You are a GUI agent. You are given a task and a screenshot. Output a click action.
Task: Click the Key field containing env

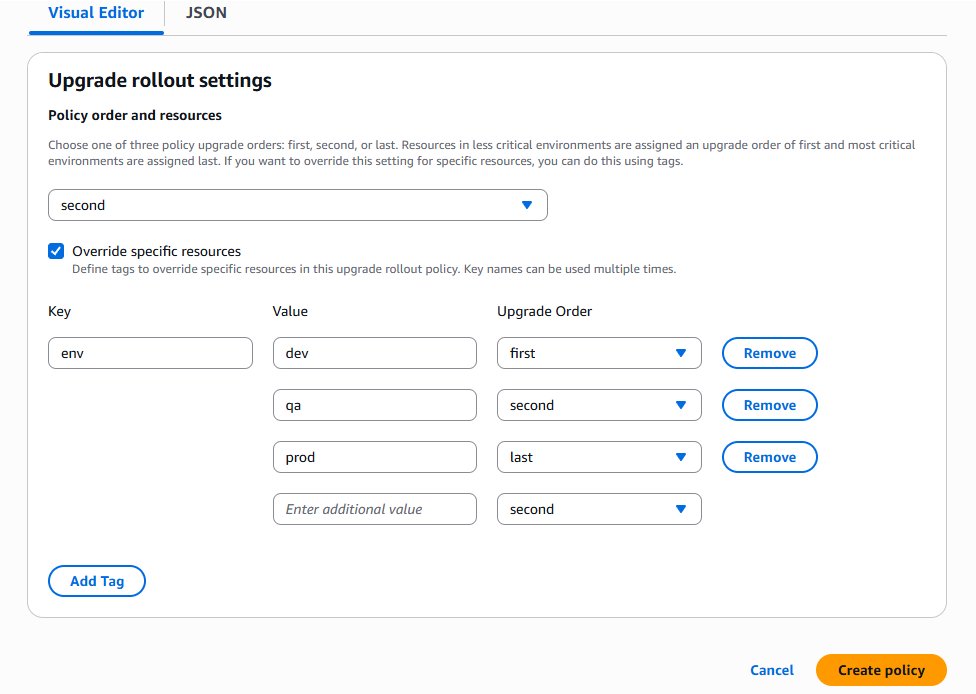[x=150, y=353]
